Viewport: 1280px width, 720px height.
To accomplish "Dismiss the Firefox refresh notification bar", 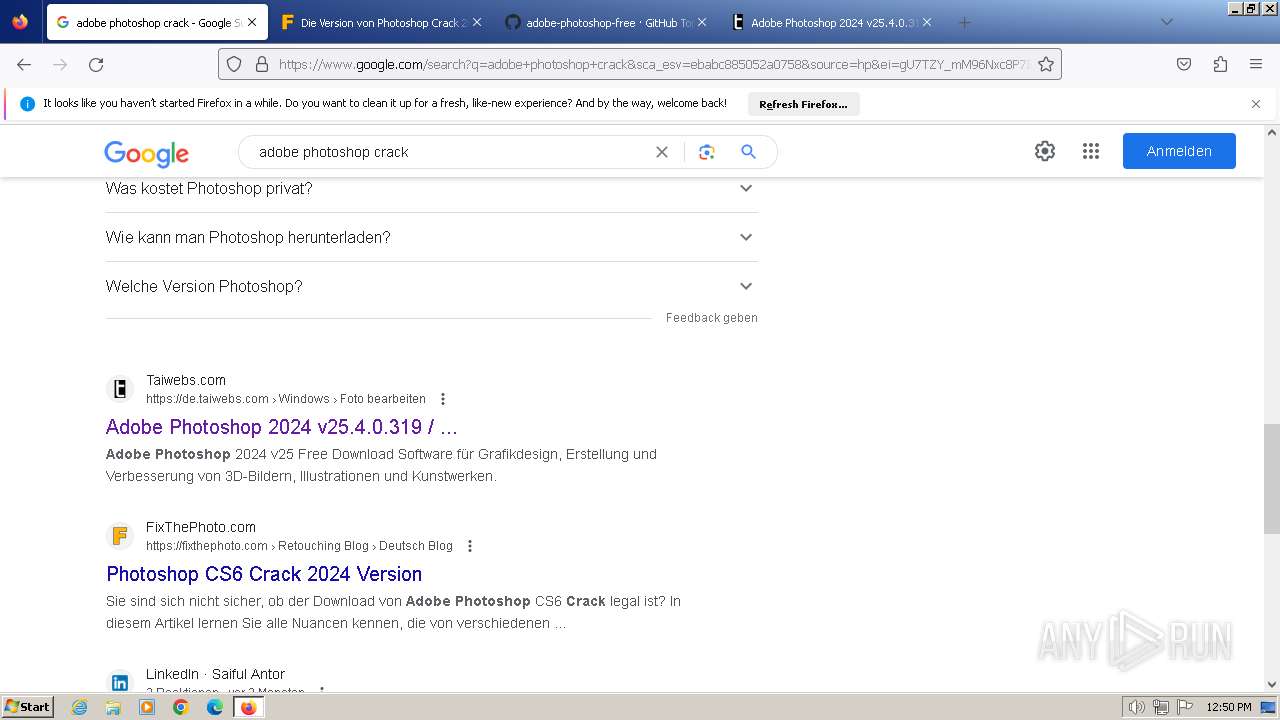I will 1256,104.
